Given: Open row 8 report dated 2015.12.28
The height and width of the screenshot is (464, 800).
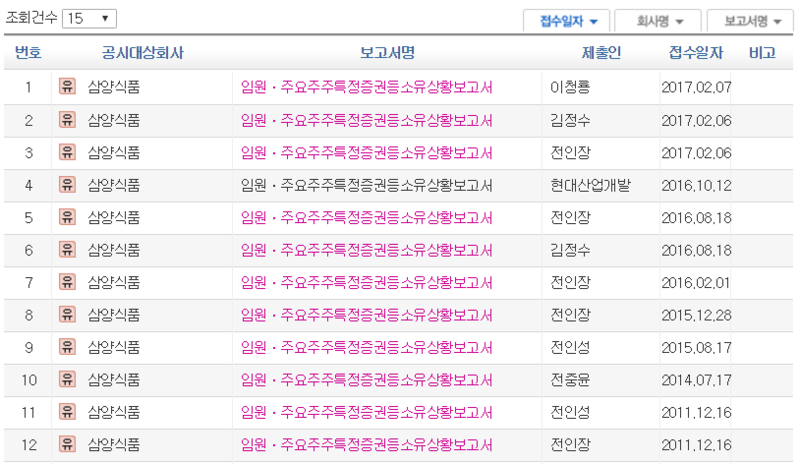Looking at the screenshot, I should [x=366, y=315].
